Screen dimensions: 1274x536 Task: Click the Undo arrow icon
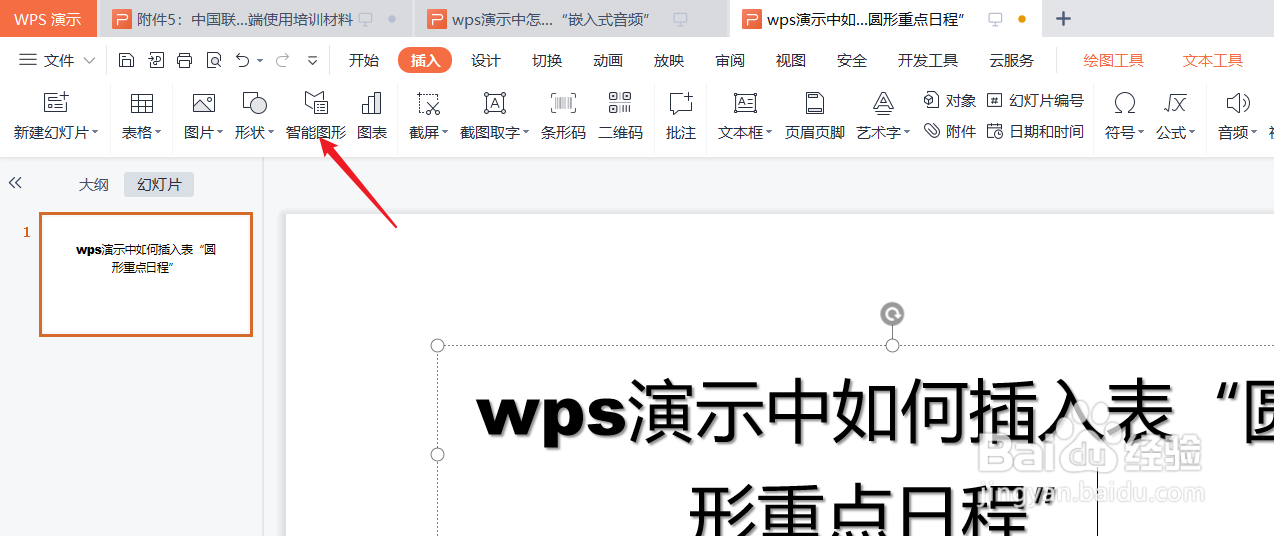(243, 60)
